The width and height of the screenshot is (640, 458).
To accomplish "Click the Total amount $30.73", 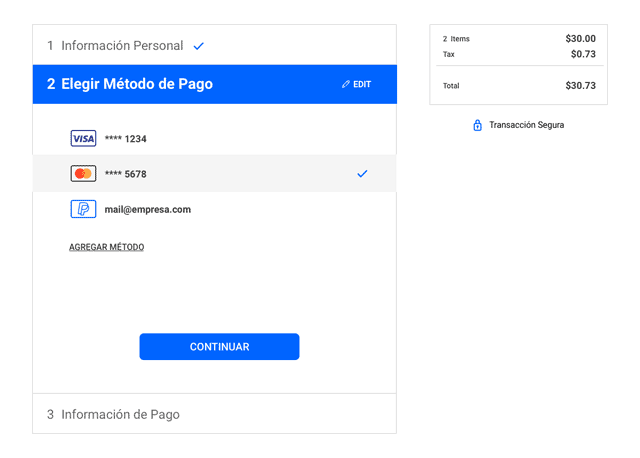I will [x=580, y=86].
